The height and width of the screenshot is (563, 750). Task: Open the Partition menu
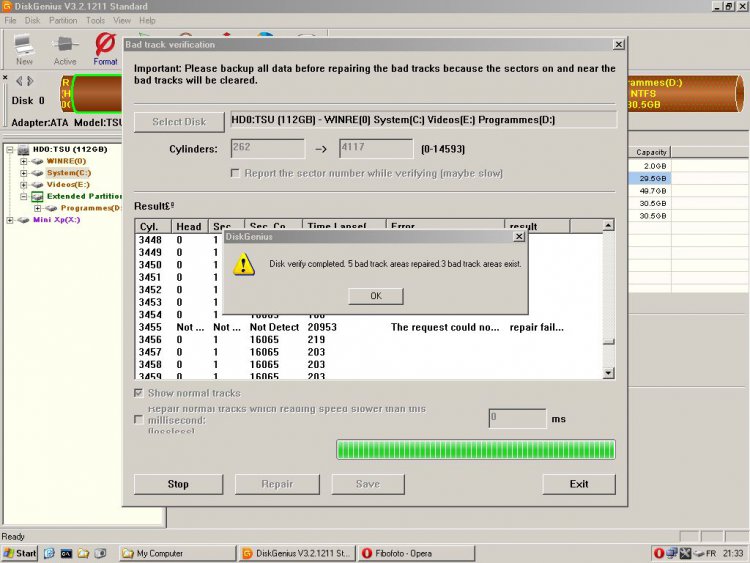coord(63,21)
